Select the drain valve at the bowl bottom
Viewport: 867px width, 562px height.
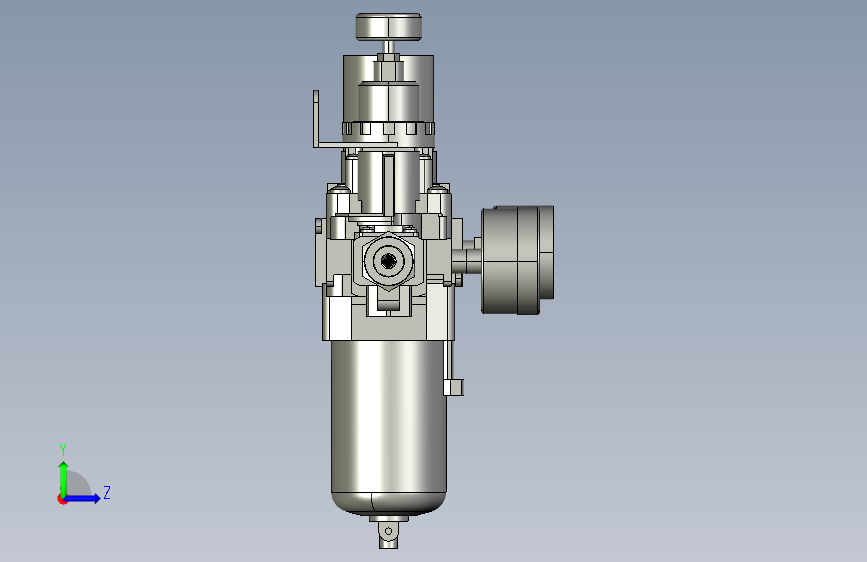pos(389,532)
